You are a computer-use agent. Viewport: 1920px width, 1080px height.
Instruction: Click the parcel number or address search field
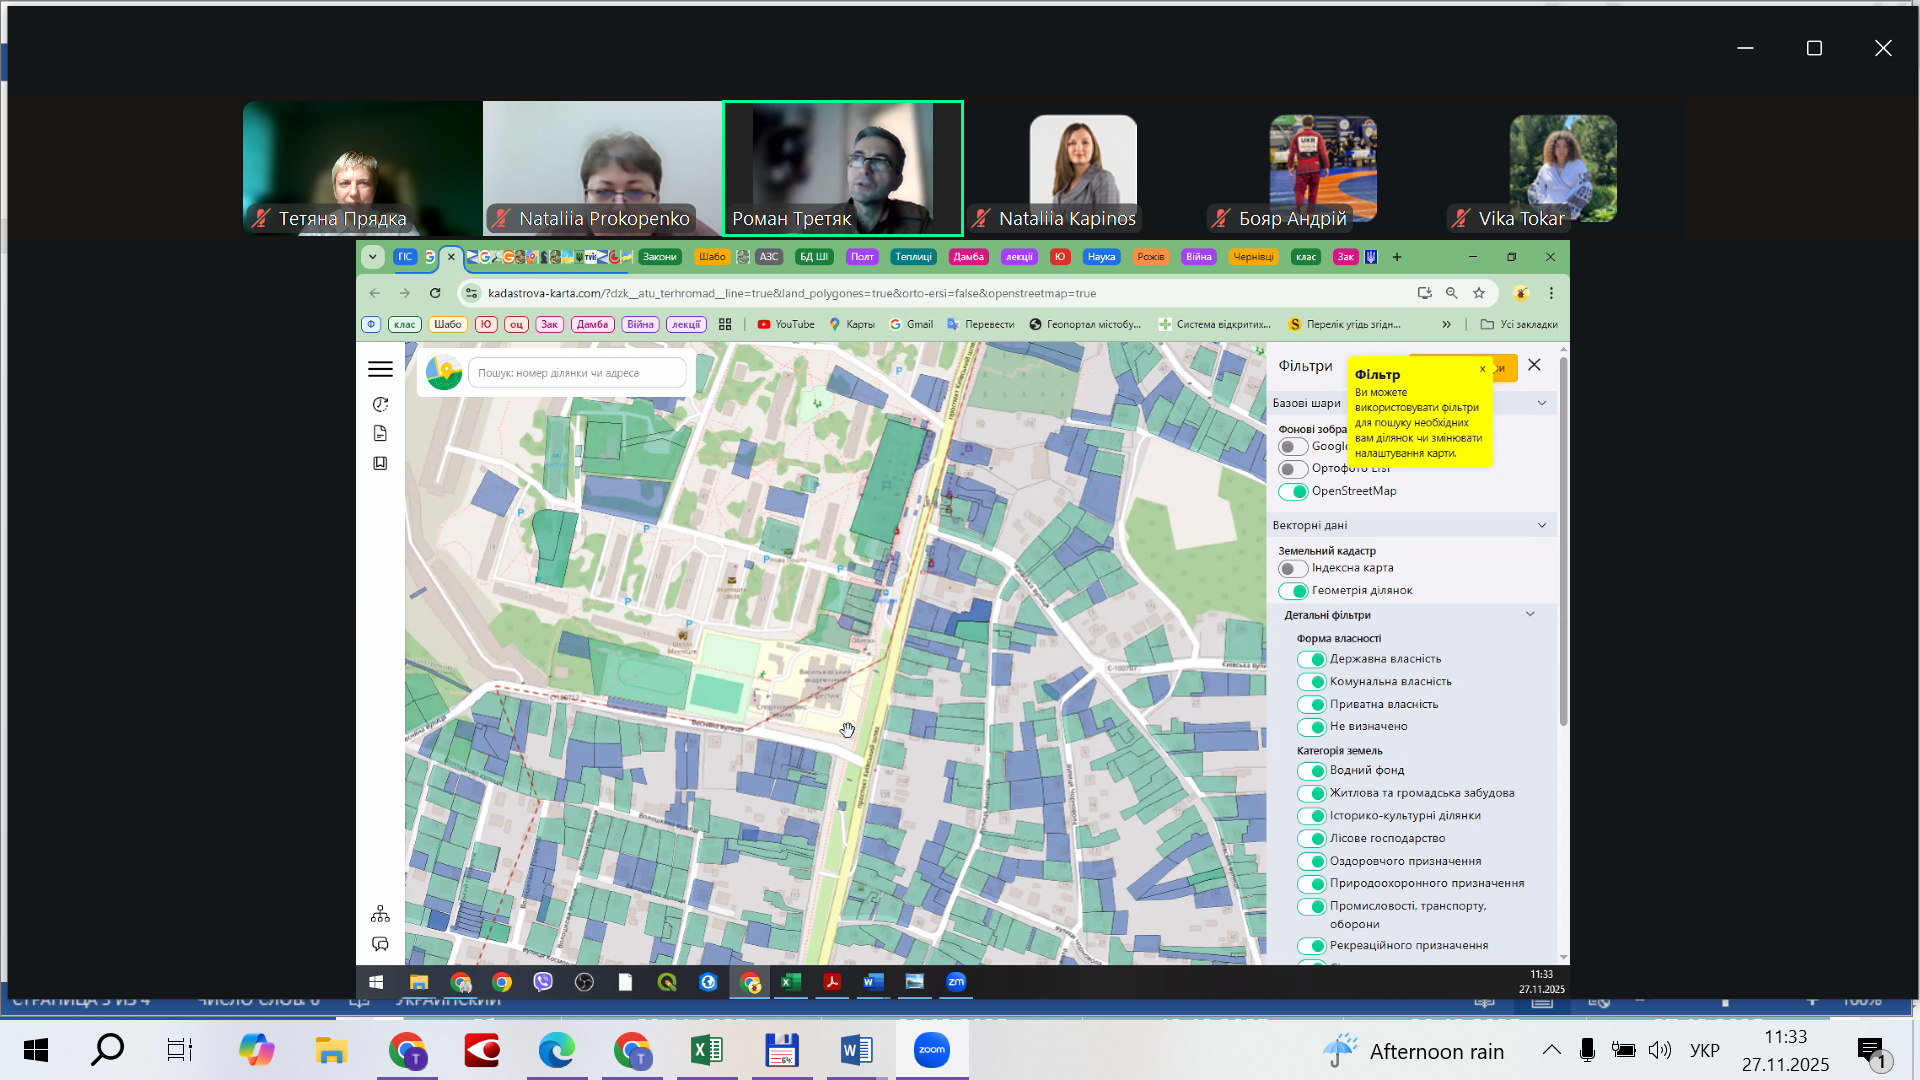pos(576,373)
